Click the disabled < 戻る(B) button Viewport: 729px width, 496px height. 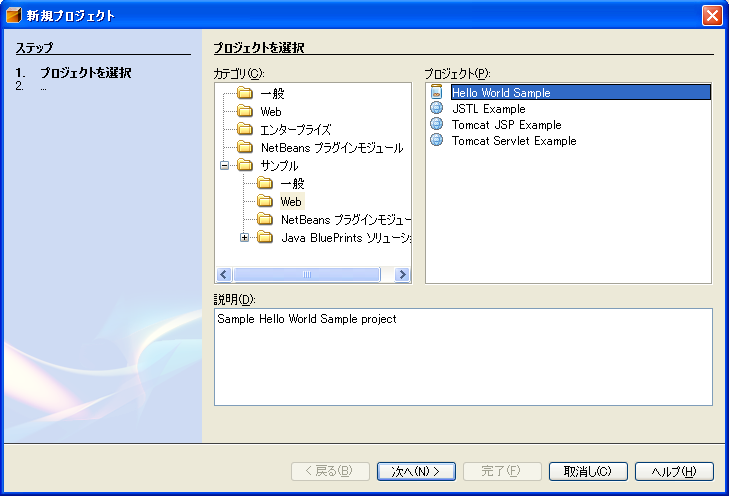pos(330,471)
